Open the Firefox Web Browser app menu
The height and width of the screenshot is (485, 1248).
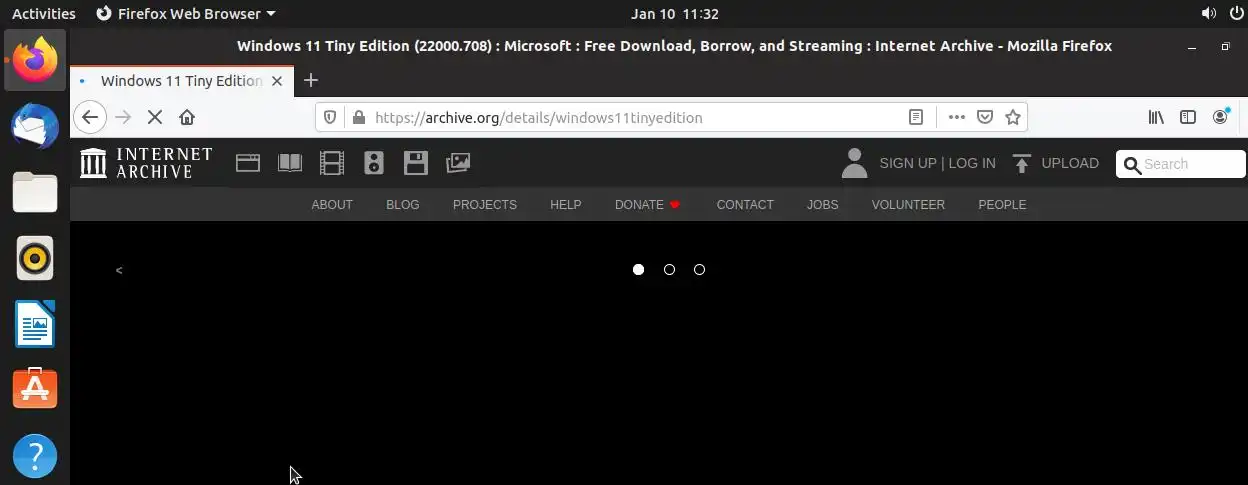coord(186,14)
